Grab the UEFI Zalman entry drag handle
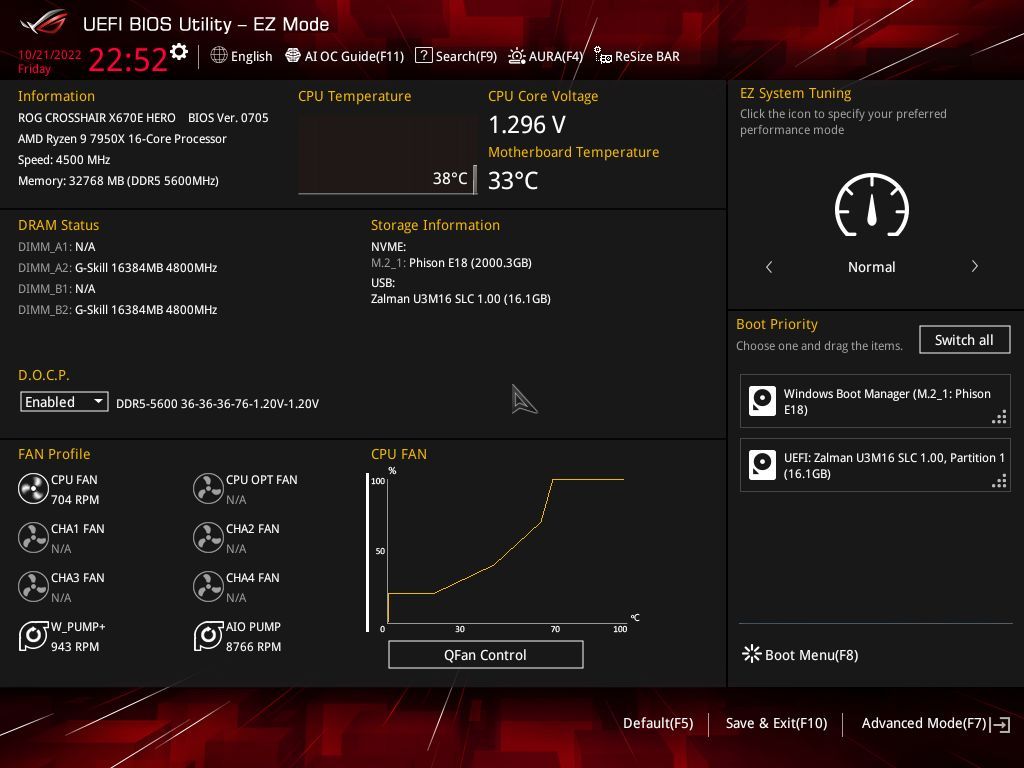 999,481
